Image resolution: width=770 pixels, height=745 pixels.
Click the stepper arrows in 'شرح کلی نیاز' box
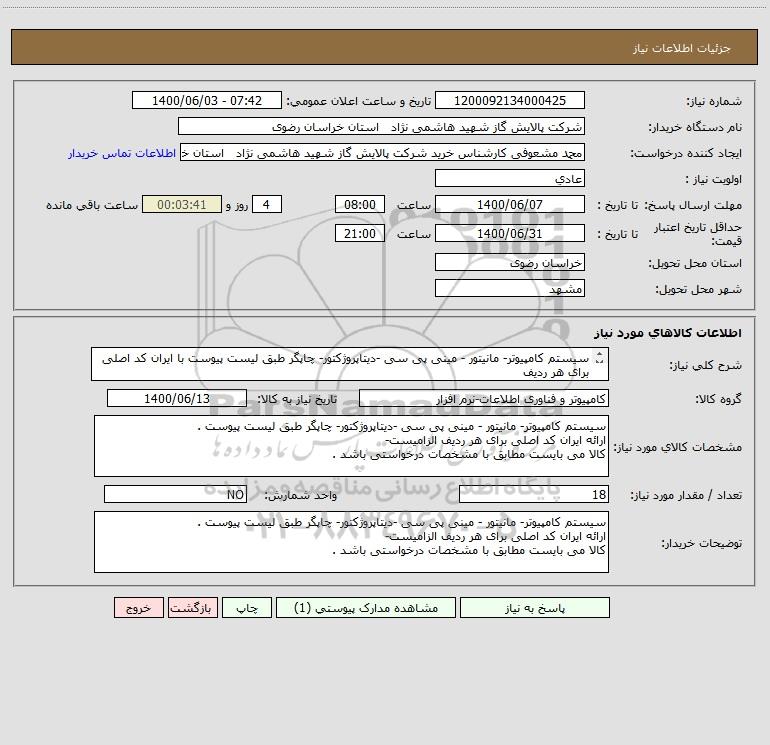point(599,359)
